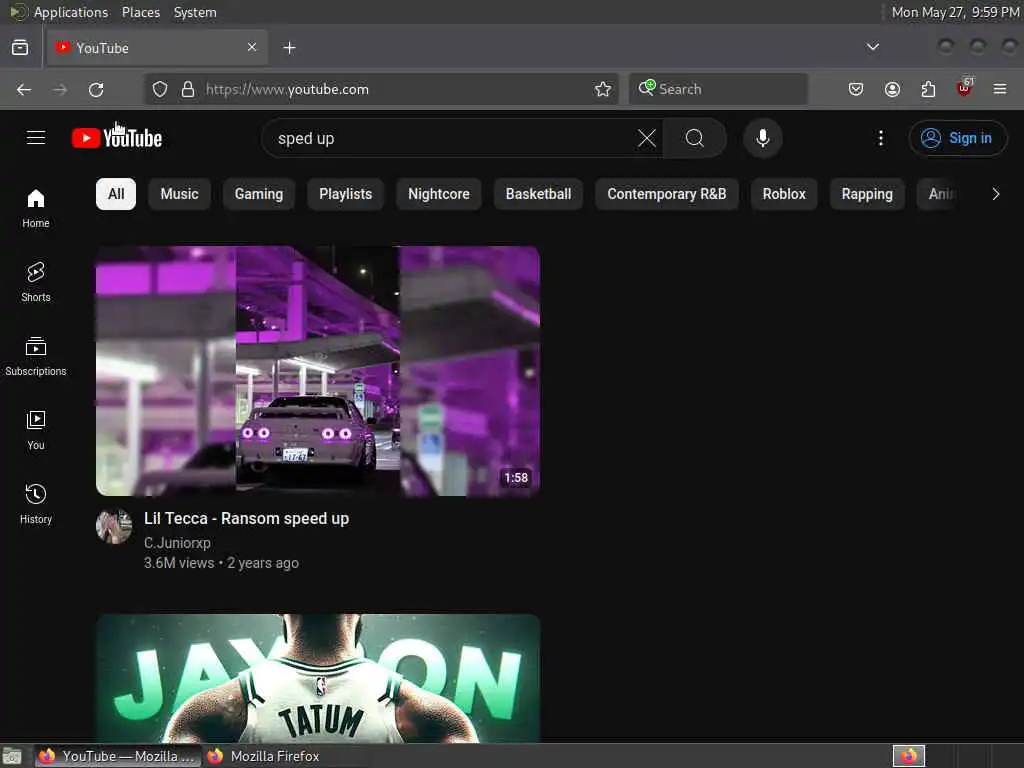Select the YouTube browser tab
Viewport: 1024px width, 768px height.
[x=157, y=48]
